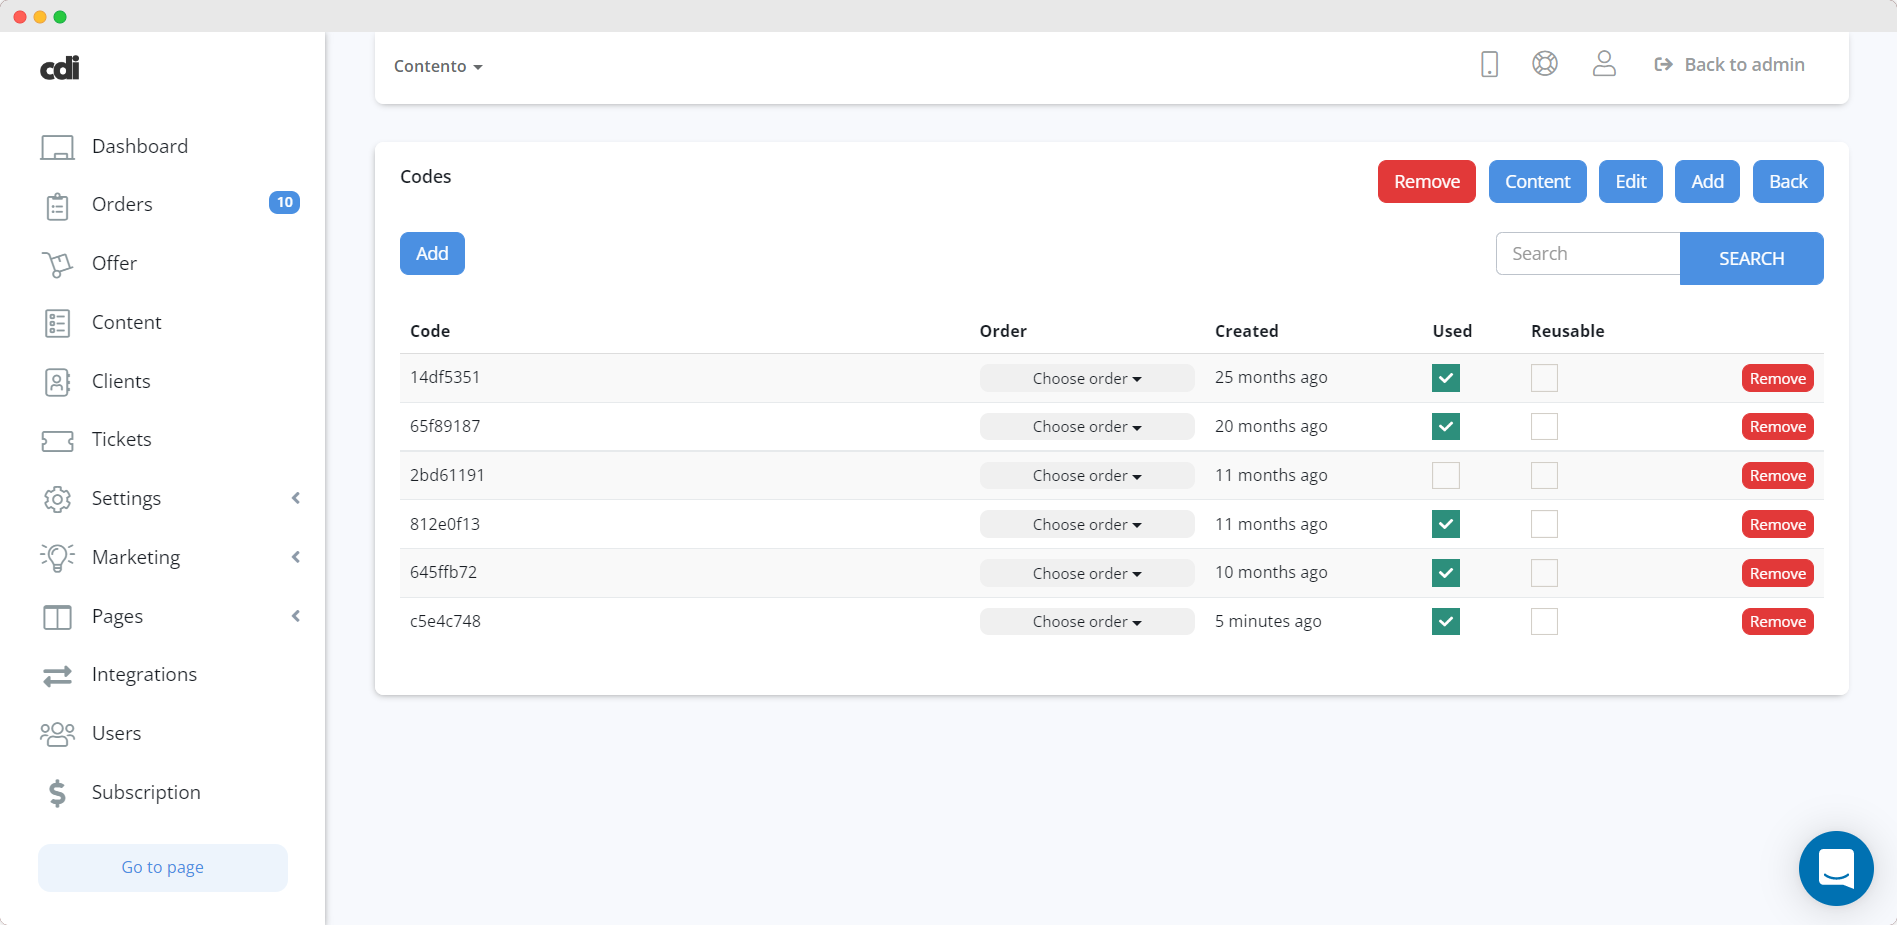Open the chat widget bubble
Viewport: 1897px width, 925px height.
pos(1836,868)
